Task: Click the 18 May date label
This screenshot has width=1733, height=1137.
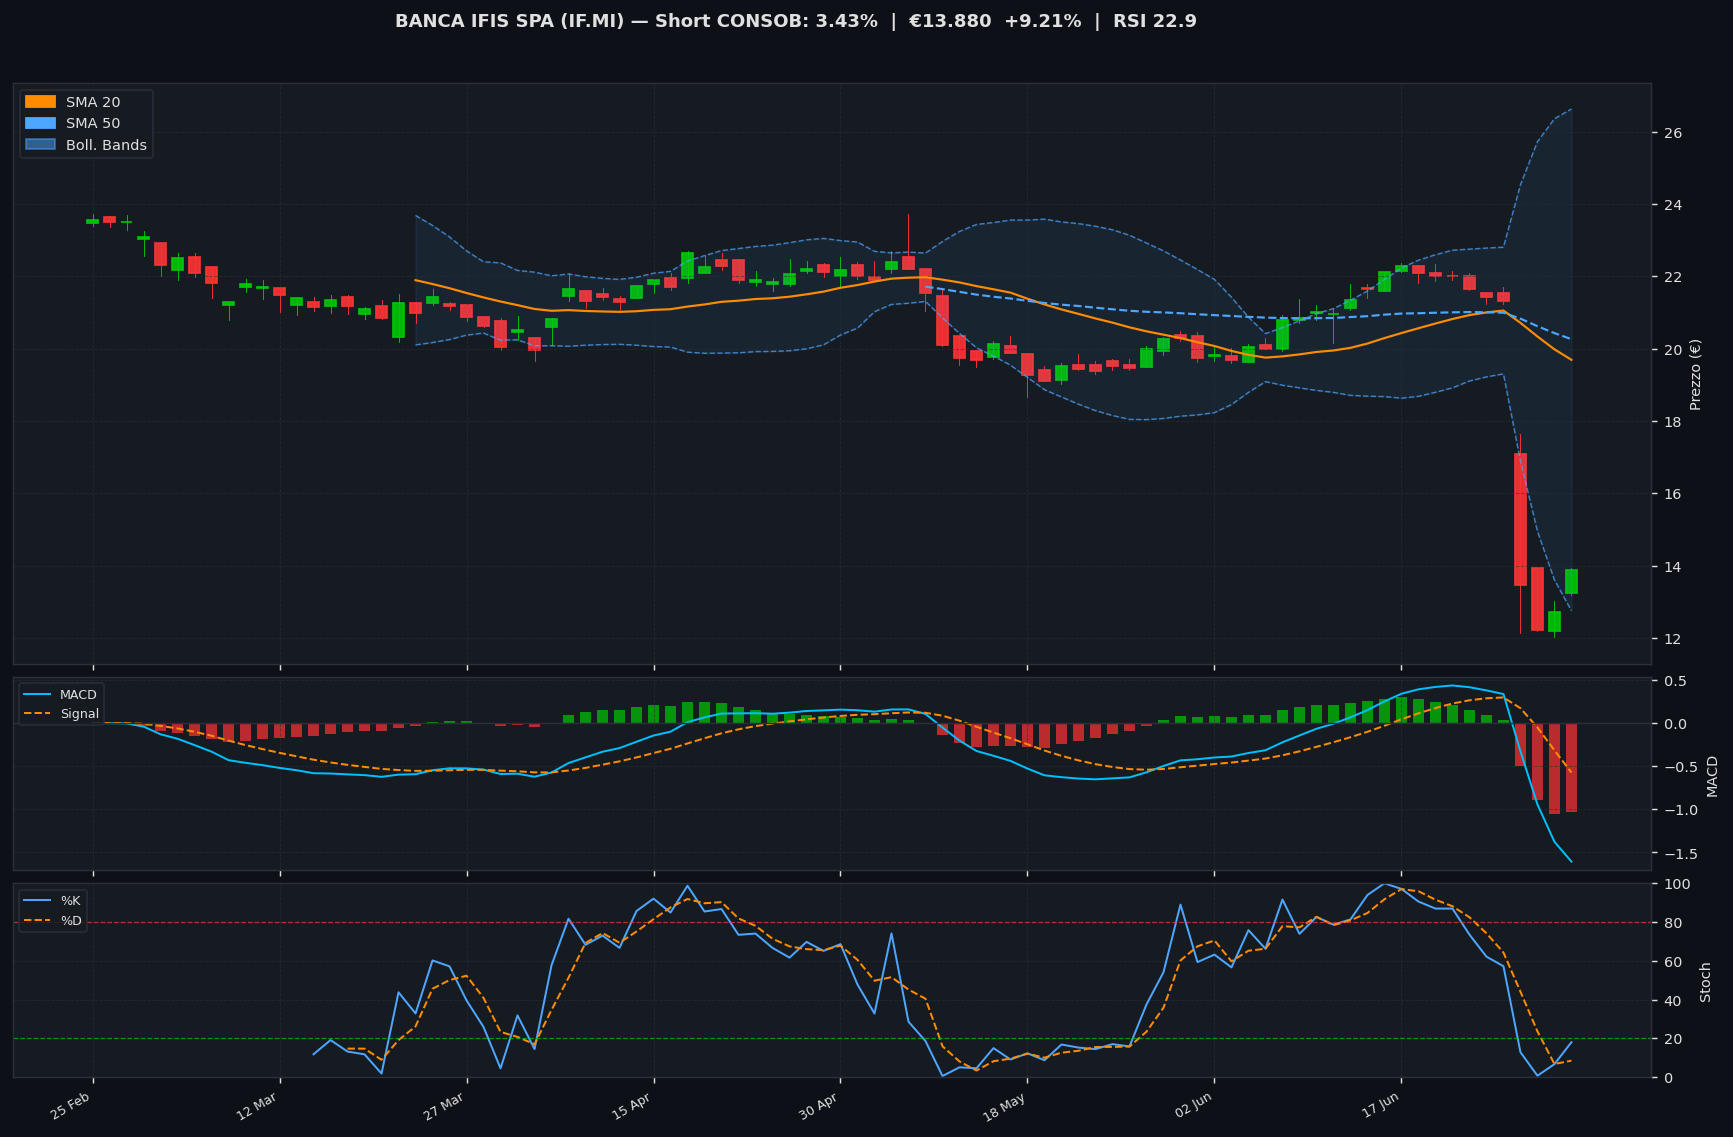Action: click(1004, 1106)
